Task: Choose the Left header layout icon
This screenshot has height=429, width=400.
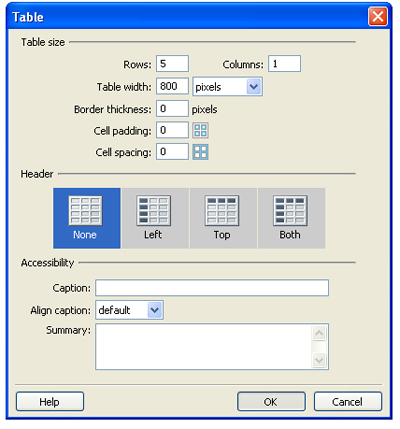Action: [153, 211]
